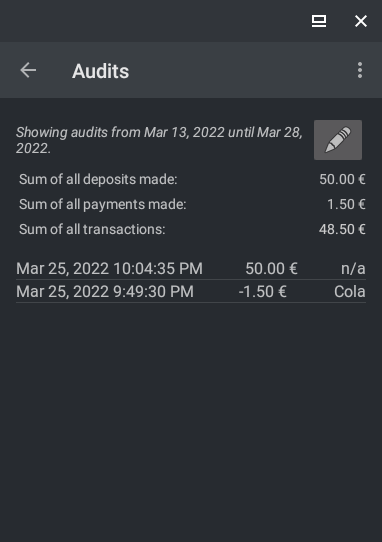The image size is (382, 542).
Task: Edit the audit date range with the pencil icon
Action: point(338,140)
